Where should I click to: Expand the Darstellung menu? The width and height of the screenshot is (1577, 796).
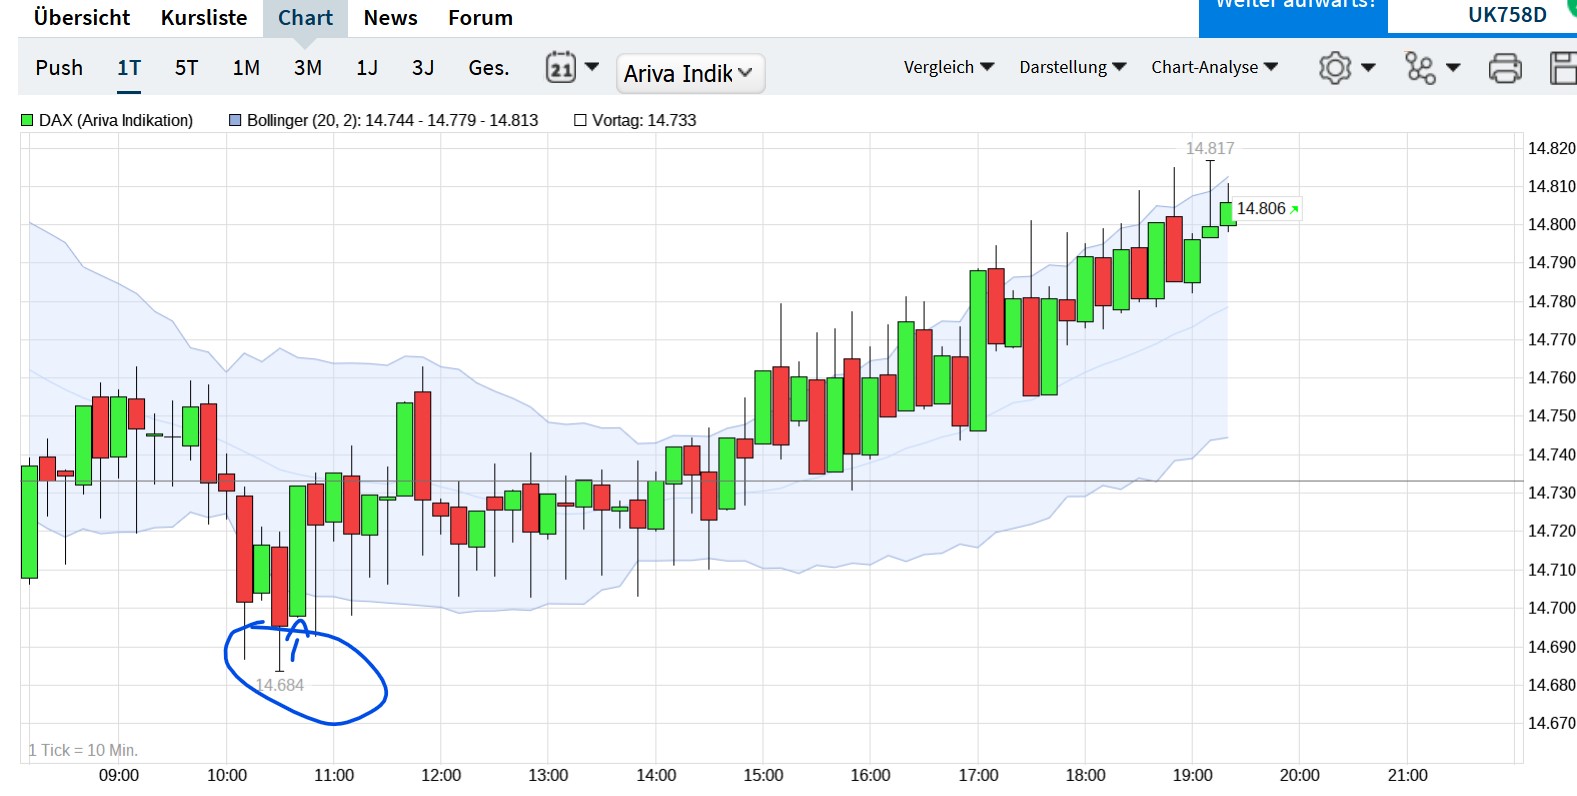[1072, 67]
